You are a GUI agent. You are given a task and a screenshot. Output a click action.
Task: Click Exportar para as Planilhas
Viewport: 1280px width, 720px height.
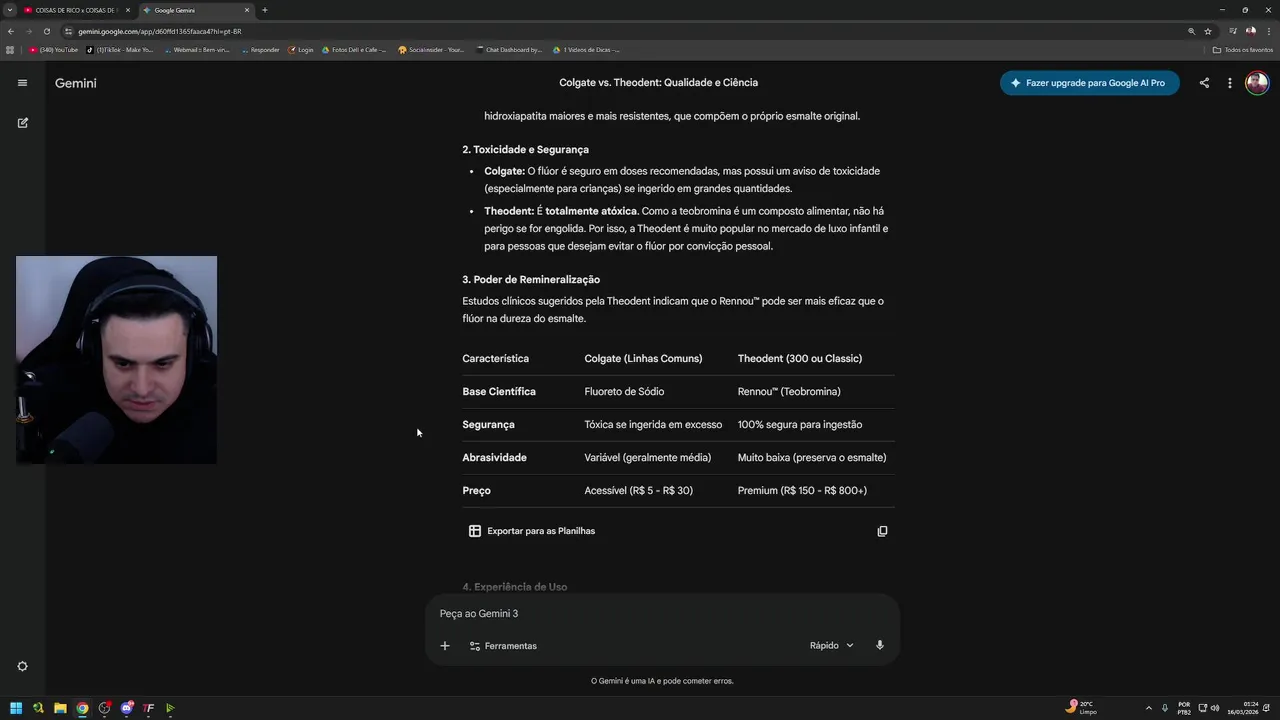532,531
